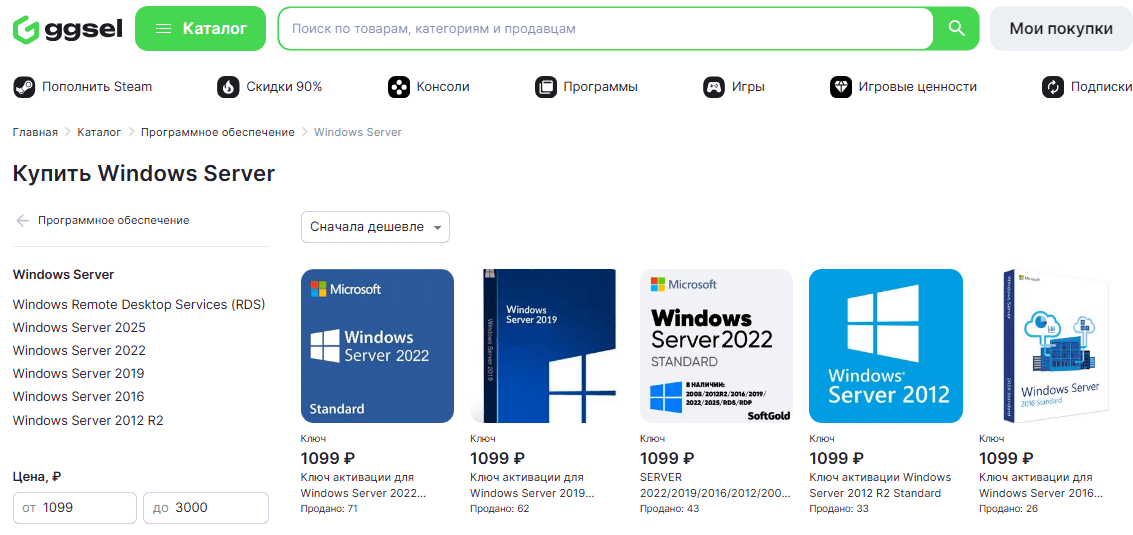This screenshot has width=1133, height=535.
Task: Open Консоли category
Action: [443, 87]
